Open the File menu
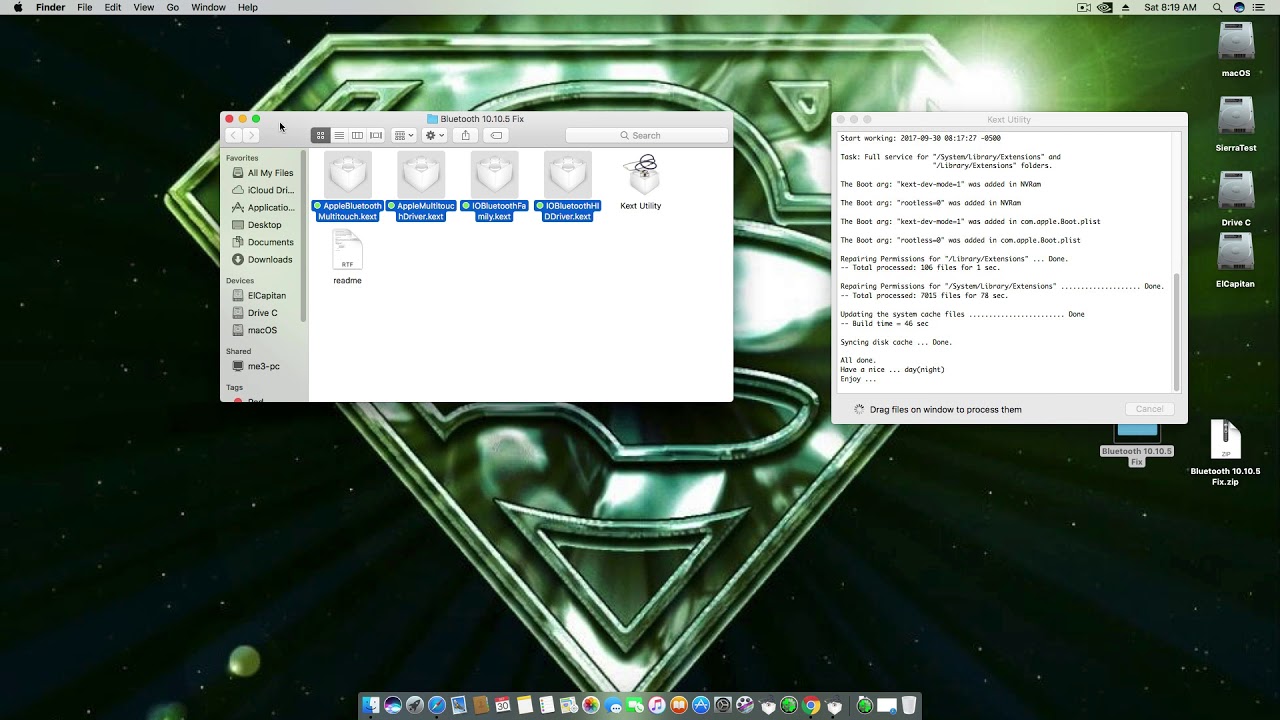 click(x=85, y=7)
